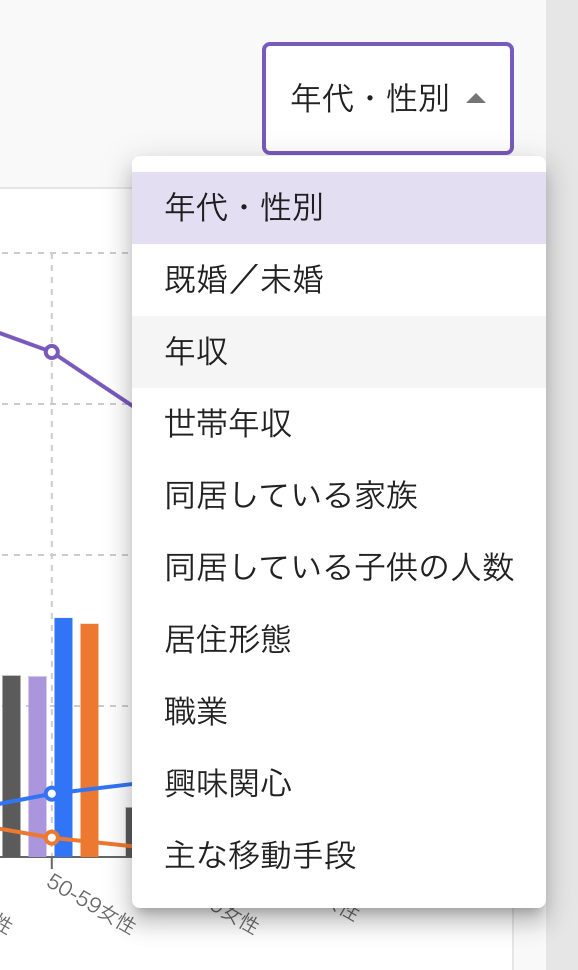Select the 職業 option
578x970 pixels.
339,711
